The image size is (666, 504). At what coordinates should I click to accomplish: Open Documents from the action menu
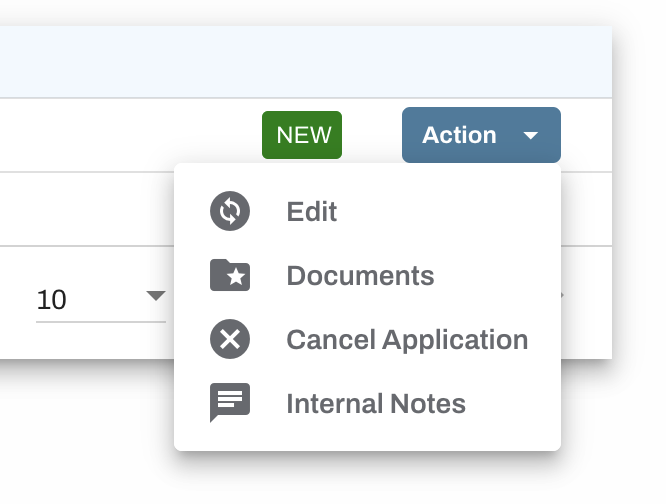pos(360,276)
